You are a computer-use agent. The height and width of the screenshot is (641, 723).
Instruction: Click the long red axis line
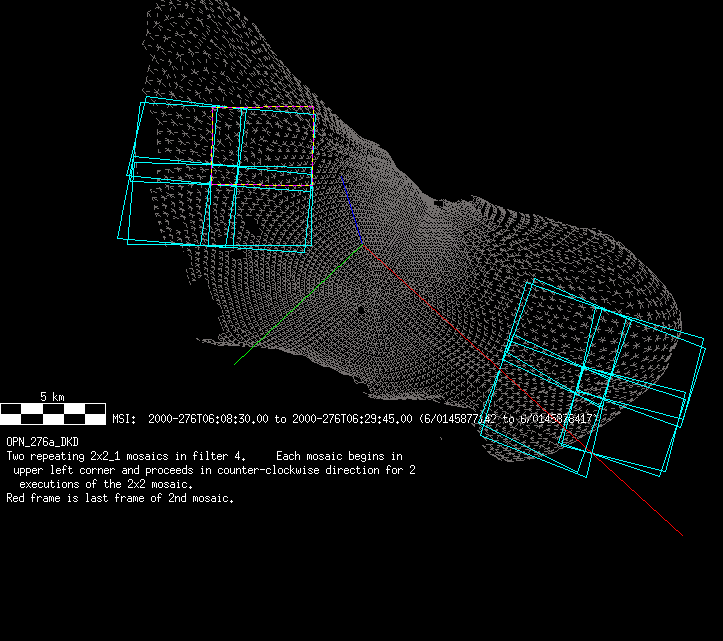(522, 390)
